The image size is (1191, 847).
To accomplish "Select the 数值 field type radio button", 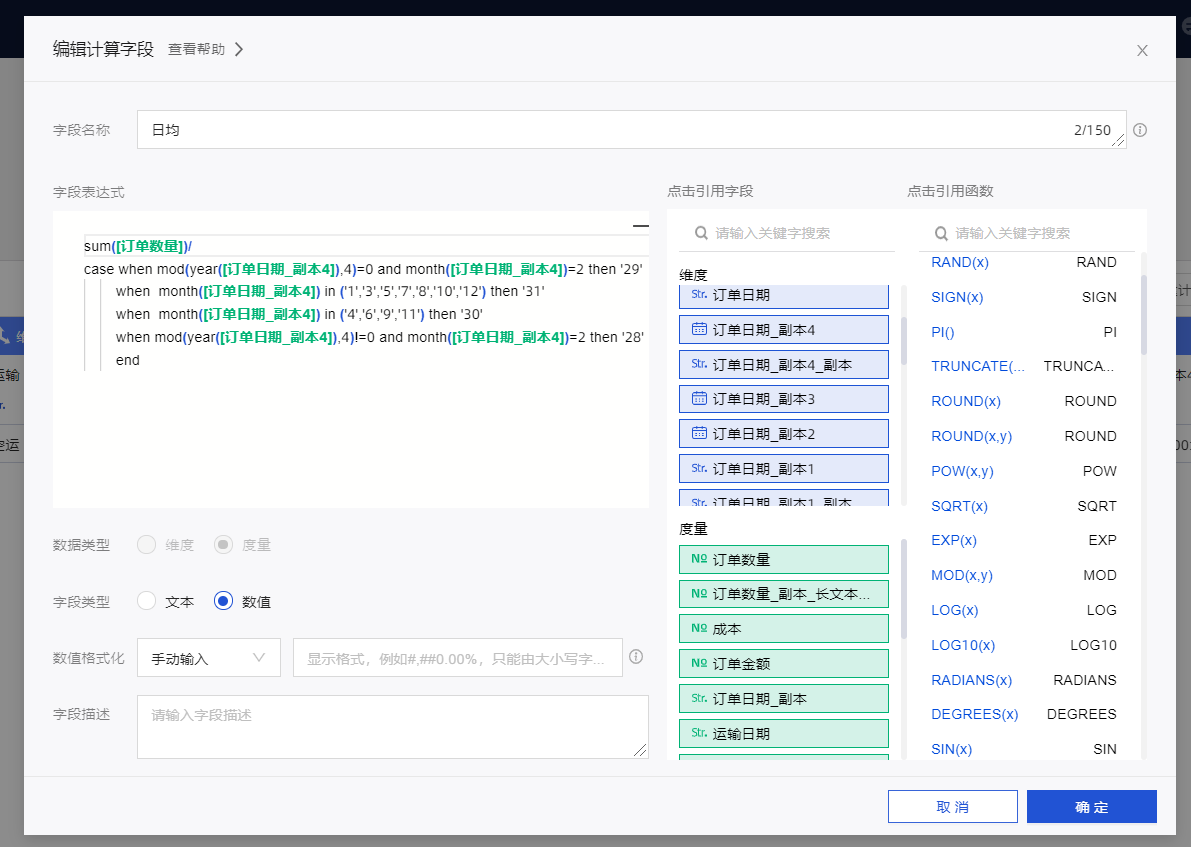I will point(224,601).
